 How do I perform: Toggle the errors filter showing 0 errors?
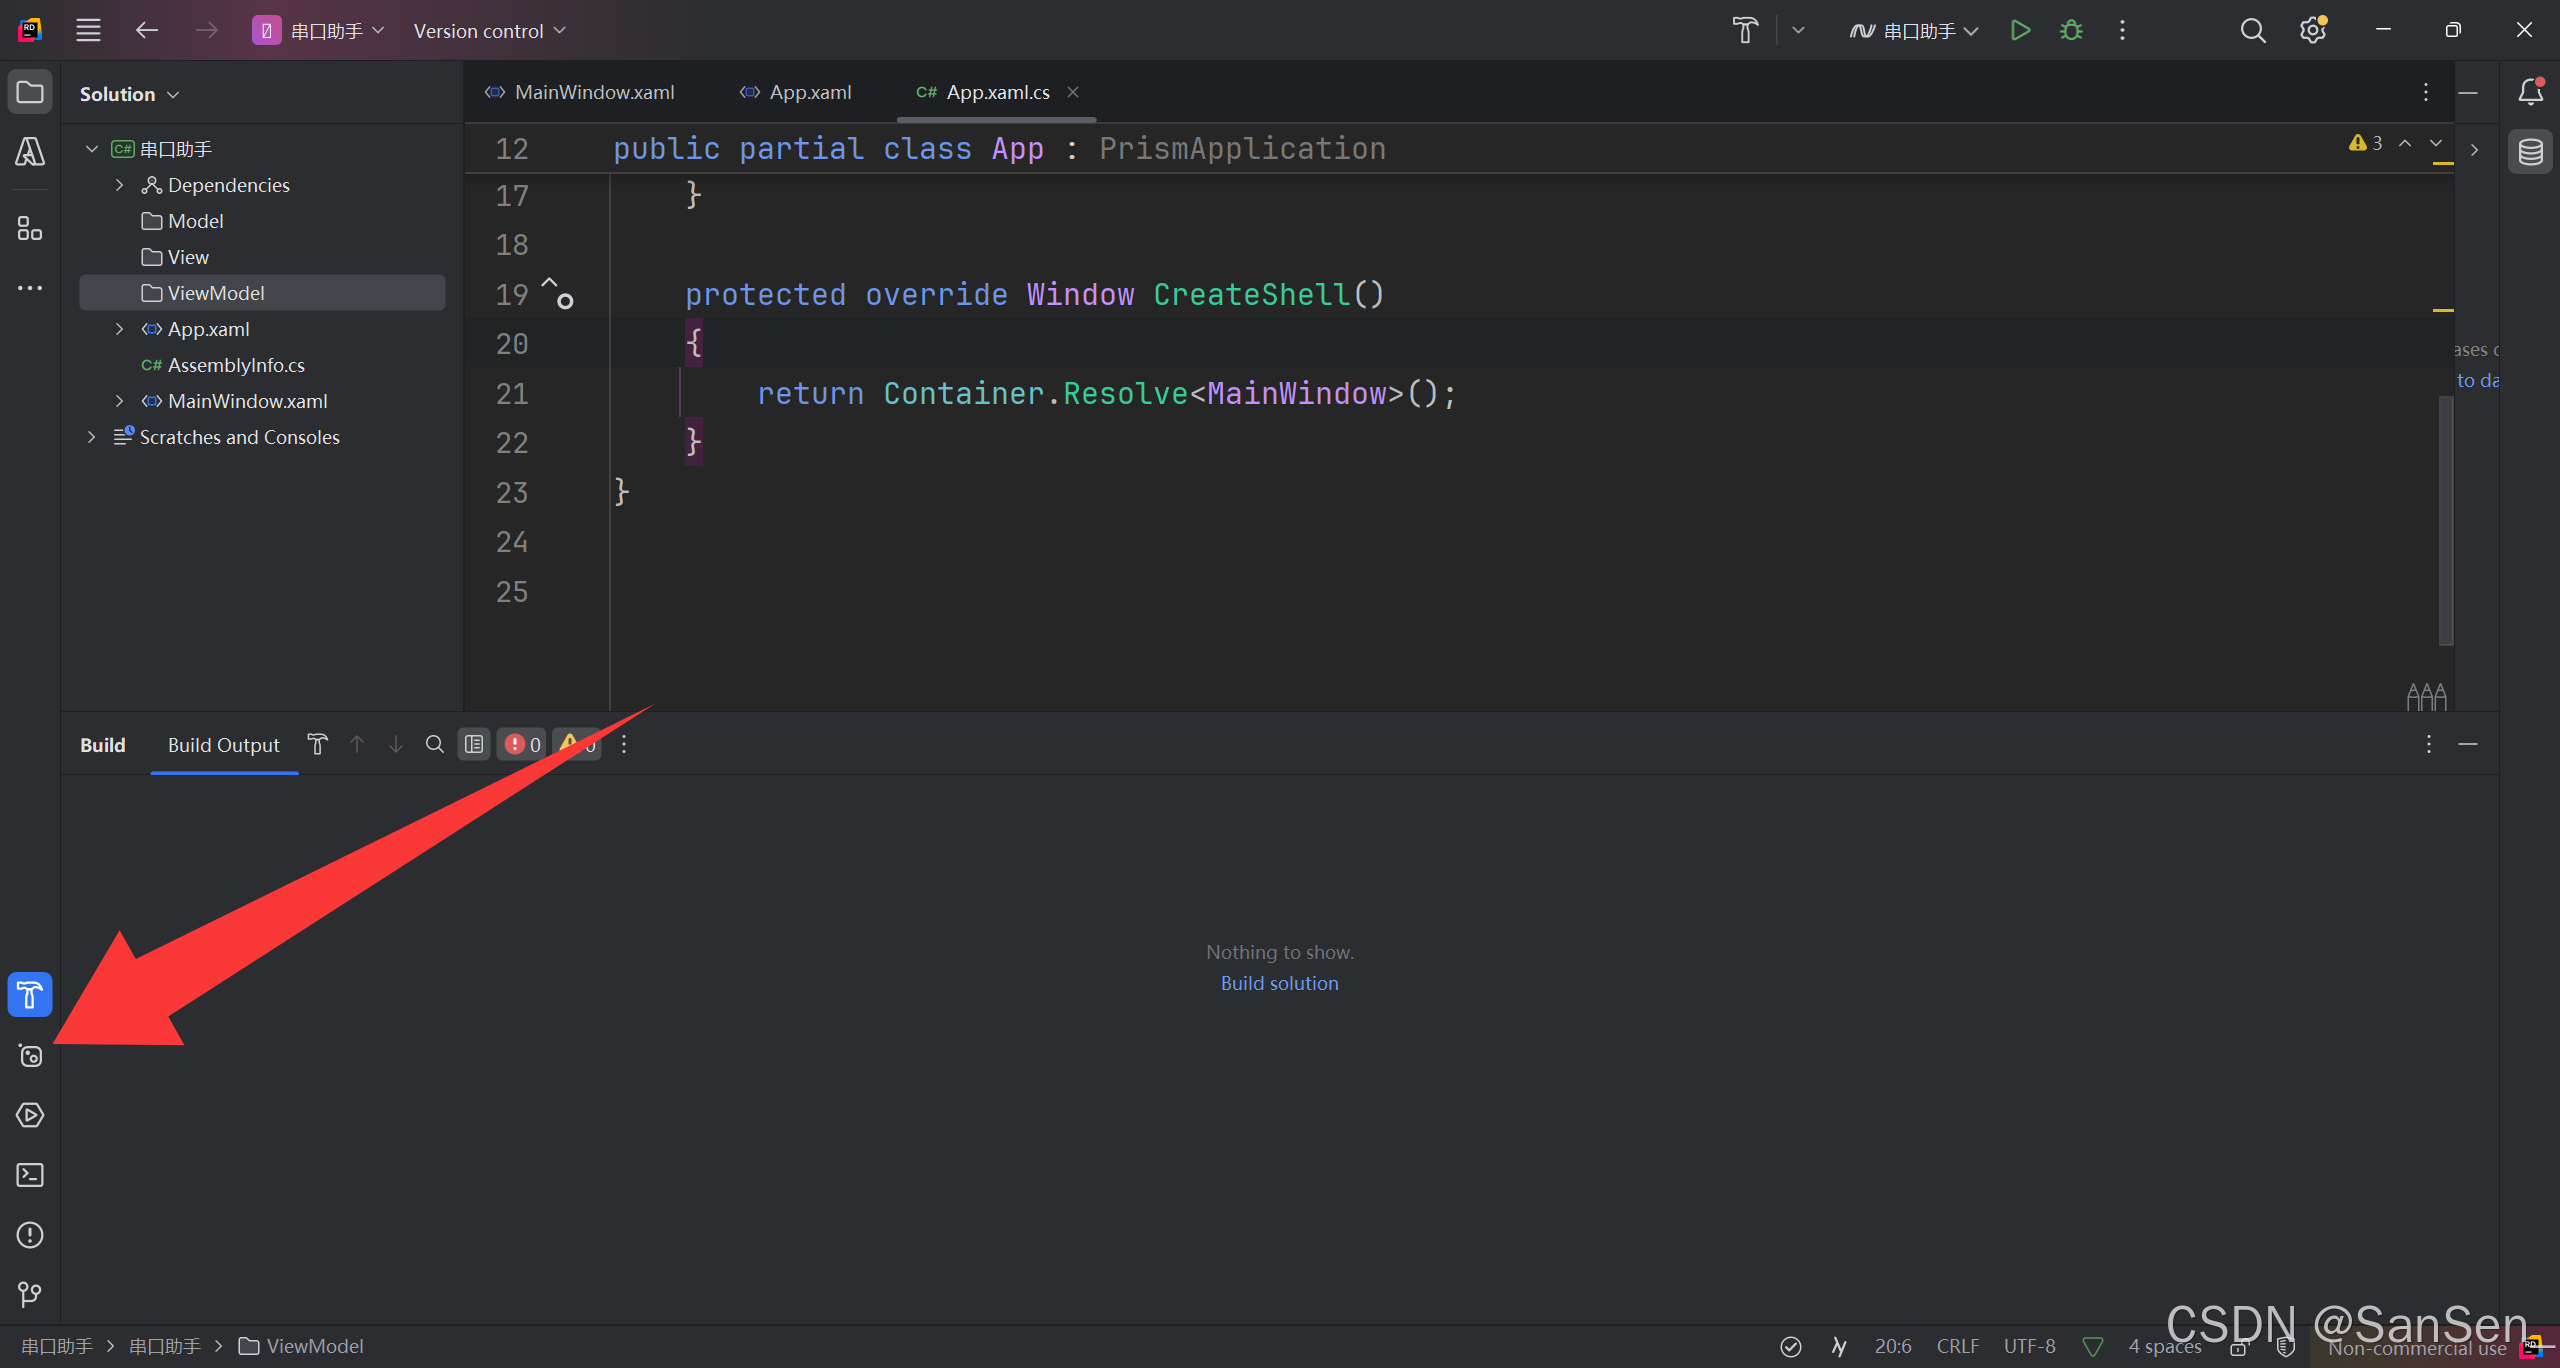click(522, 745)
